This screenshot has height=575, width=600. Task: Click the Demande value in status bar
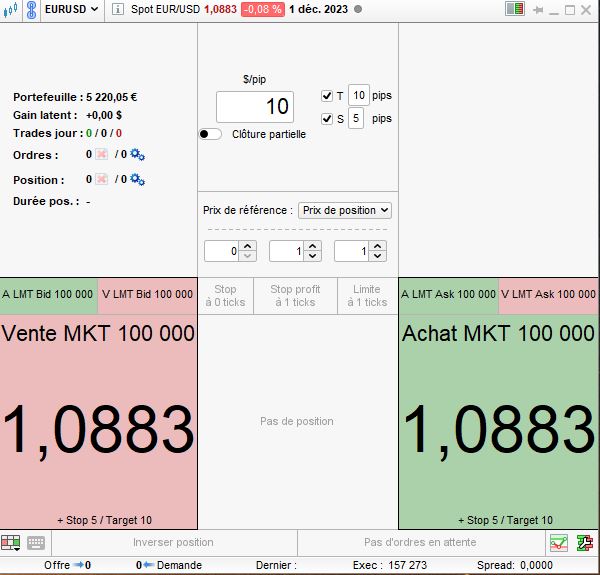[139, 565]
